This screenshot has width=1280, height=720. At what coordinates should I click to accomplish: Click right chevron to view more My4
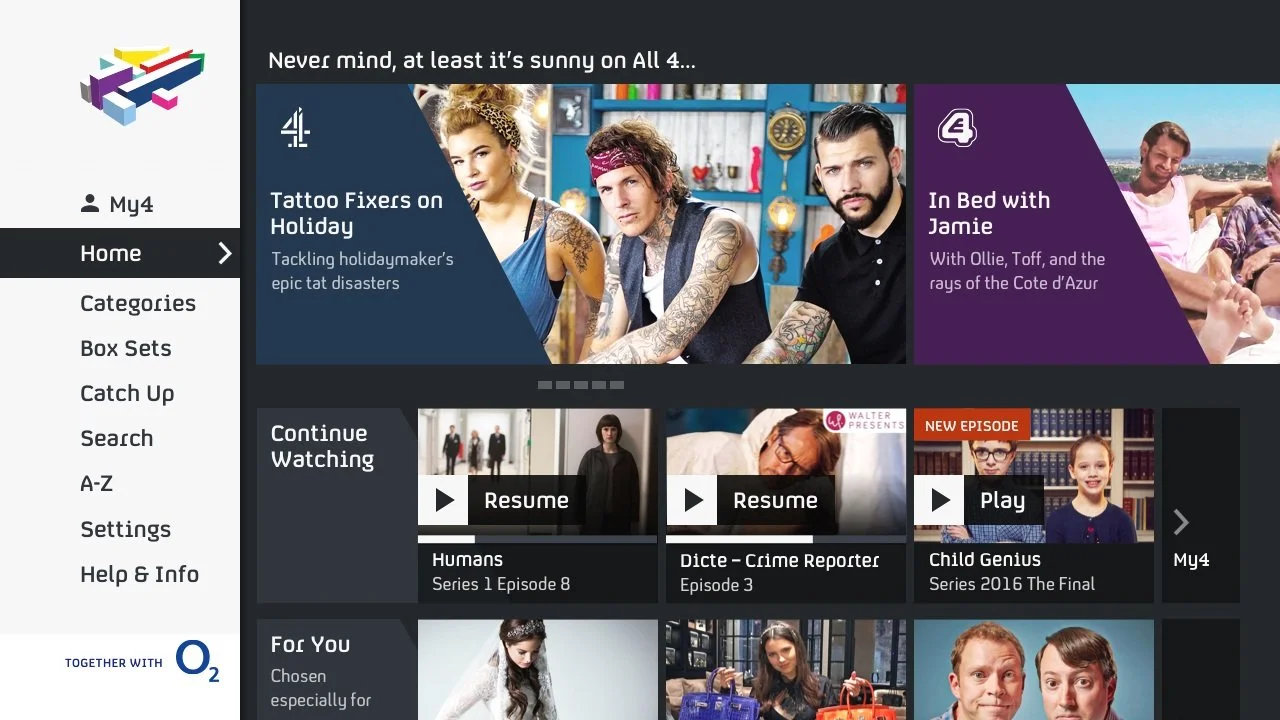(1181, 522)
